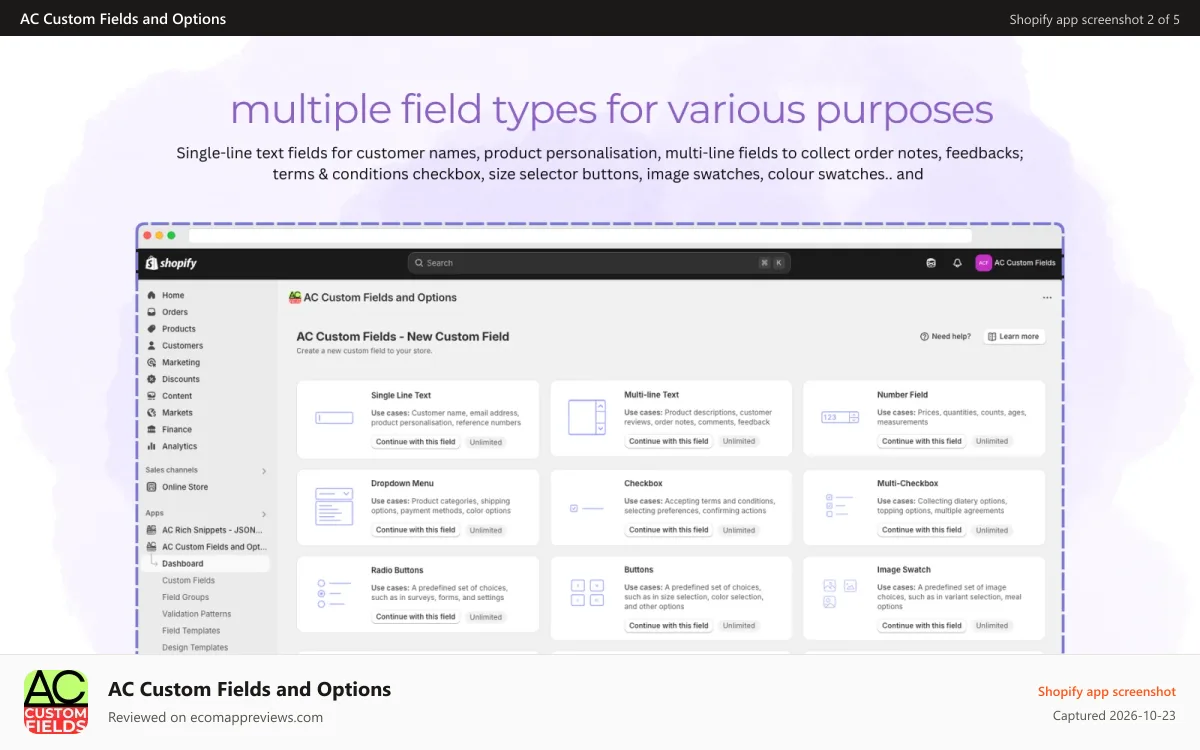Image resolution: width=1200 pixels, height=750 pixels.
Task: Click Unlimited badge on Number Field
Action: (x=992, y=441)
